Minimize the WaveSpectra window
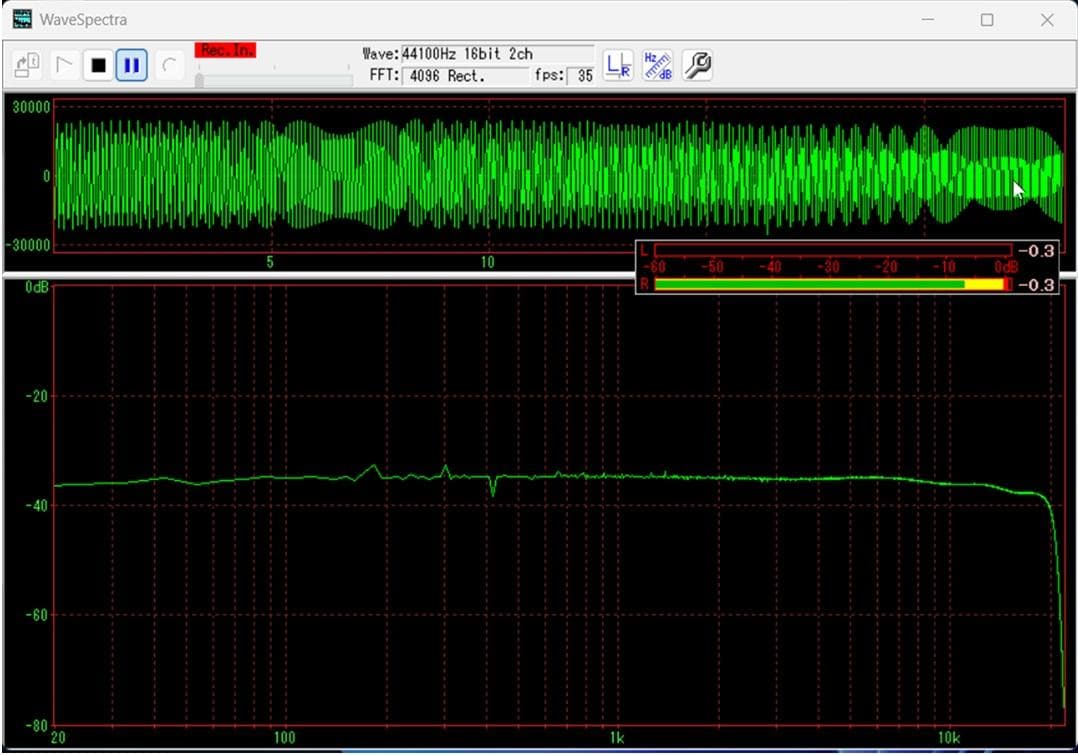 pyautogui.click(x=927, y=20)
